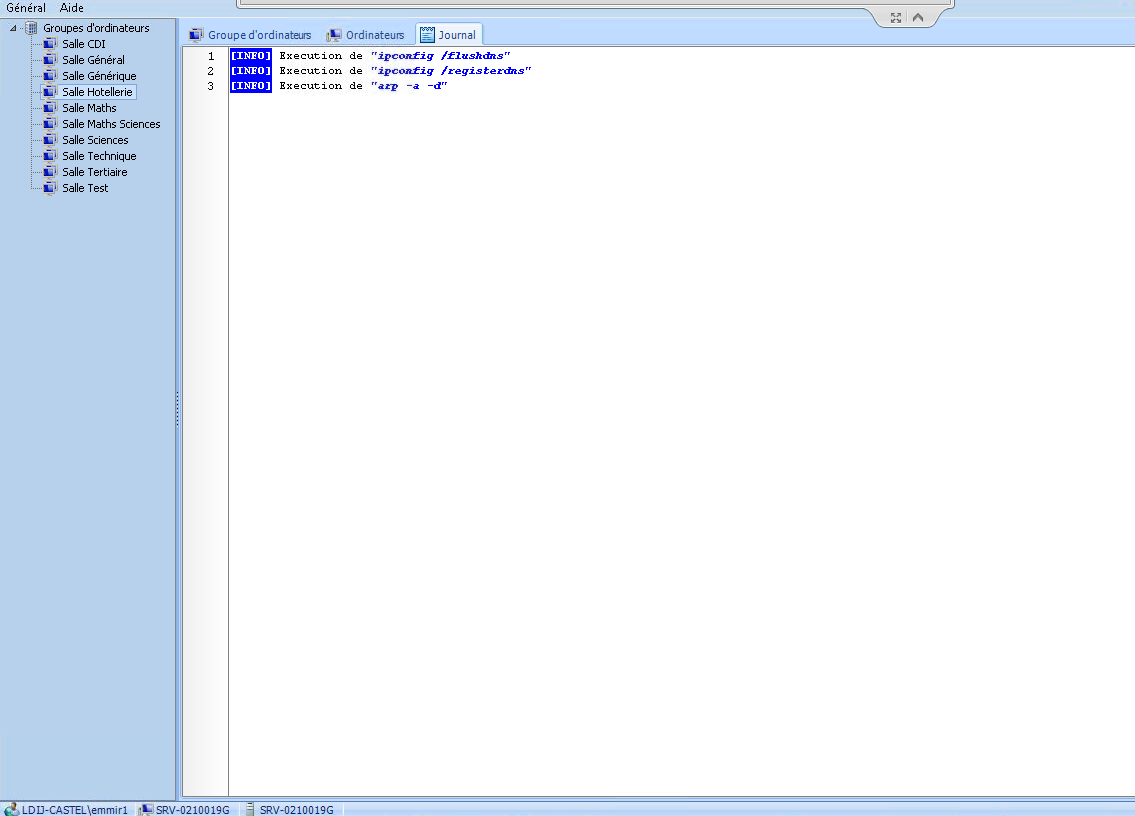Click first SRV-0210019G status bar entry
Viewport: 1135px width, 816px height.
click(193, 809)
